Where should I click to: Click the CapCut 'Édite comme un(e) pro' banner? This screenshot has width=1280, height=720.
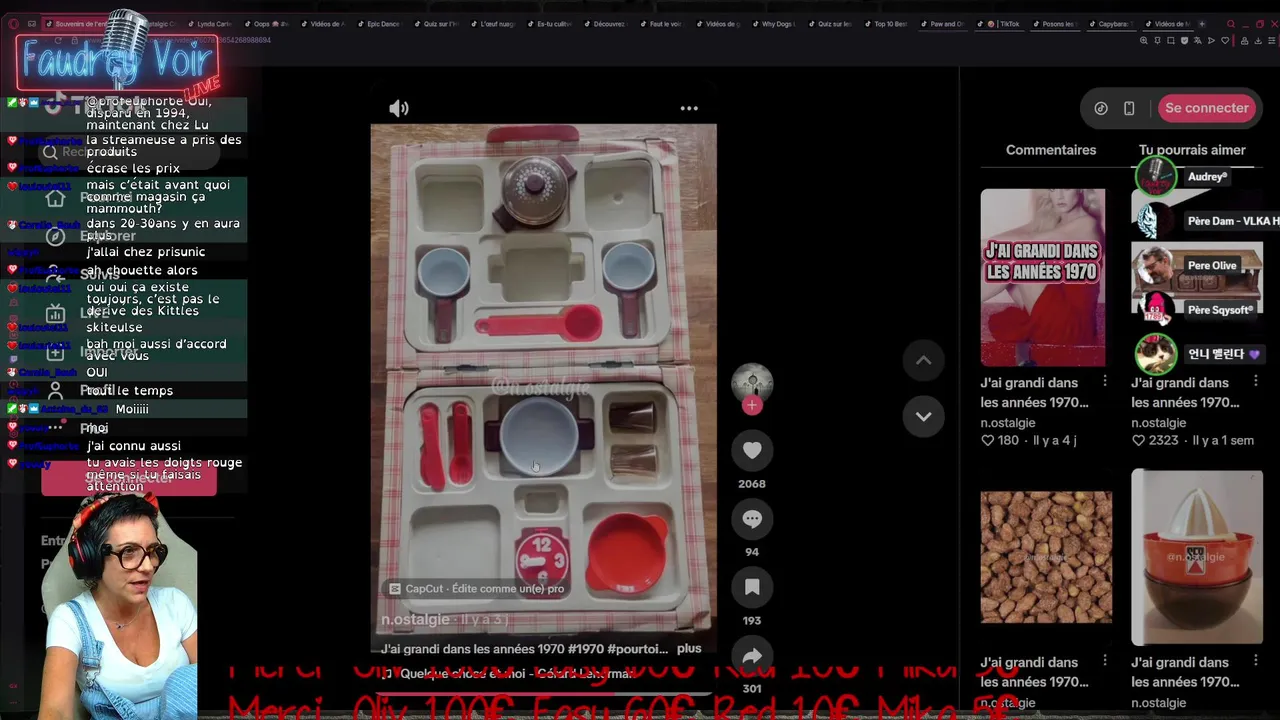pos(477,589)
